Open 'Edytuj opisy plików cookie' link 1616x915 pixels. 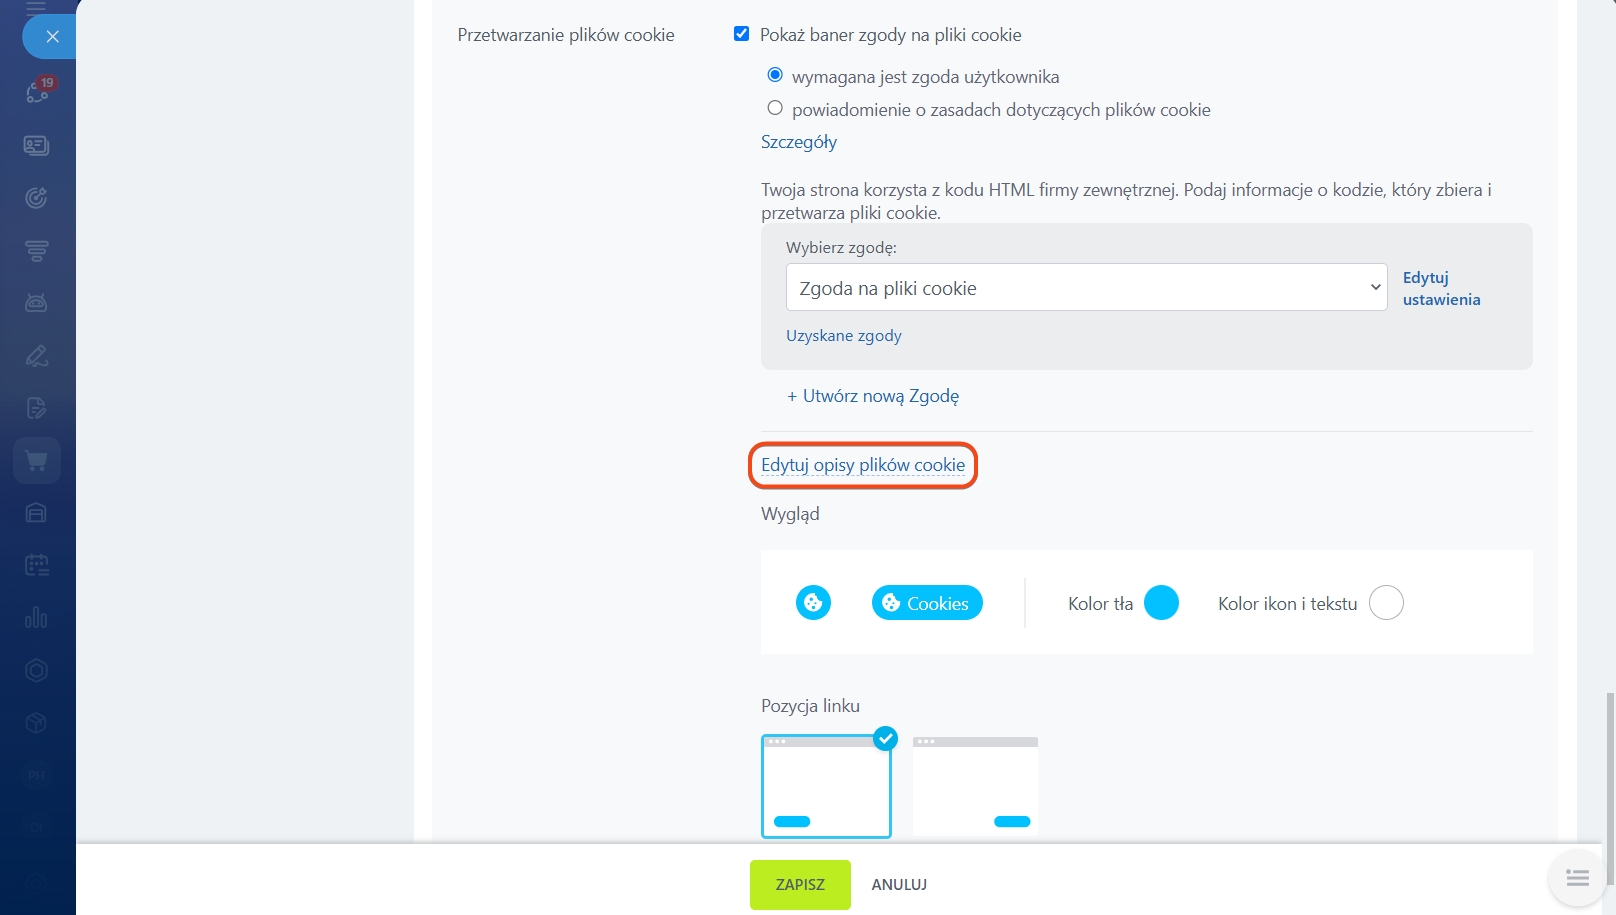point(863,465)
